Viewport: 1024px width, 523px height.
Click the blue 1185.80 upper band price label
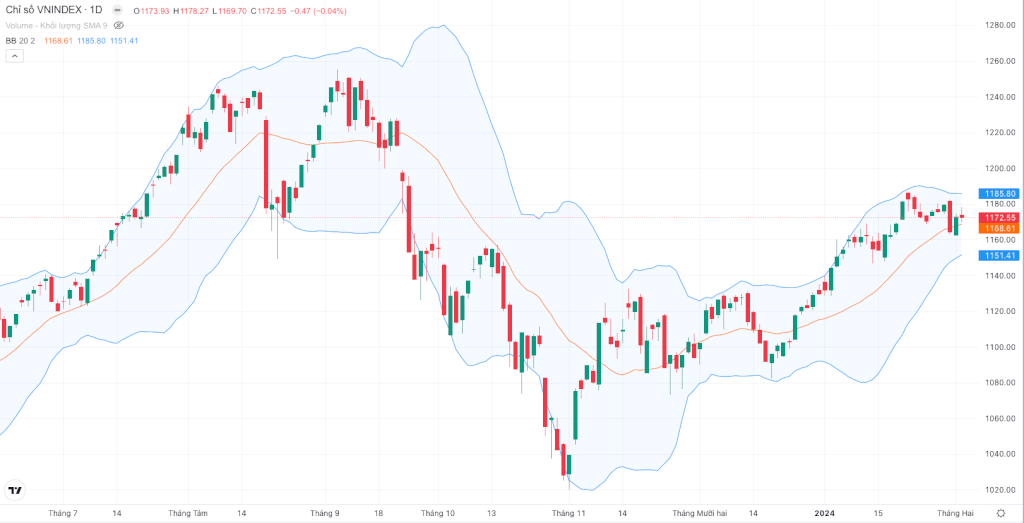(x=999, y=194)
